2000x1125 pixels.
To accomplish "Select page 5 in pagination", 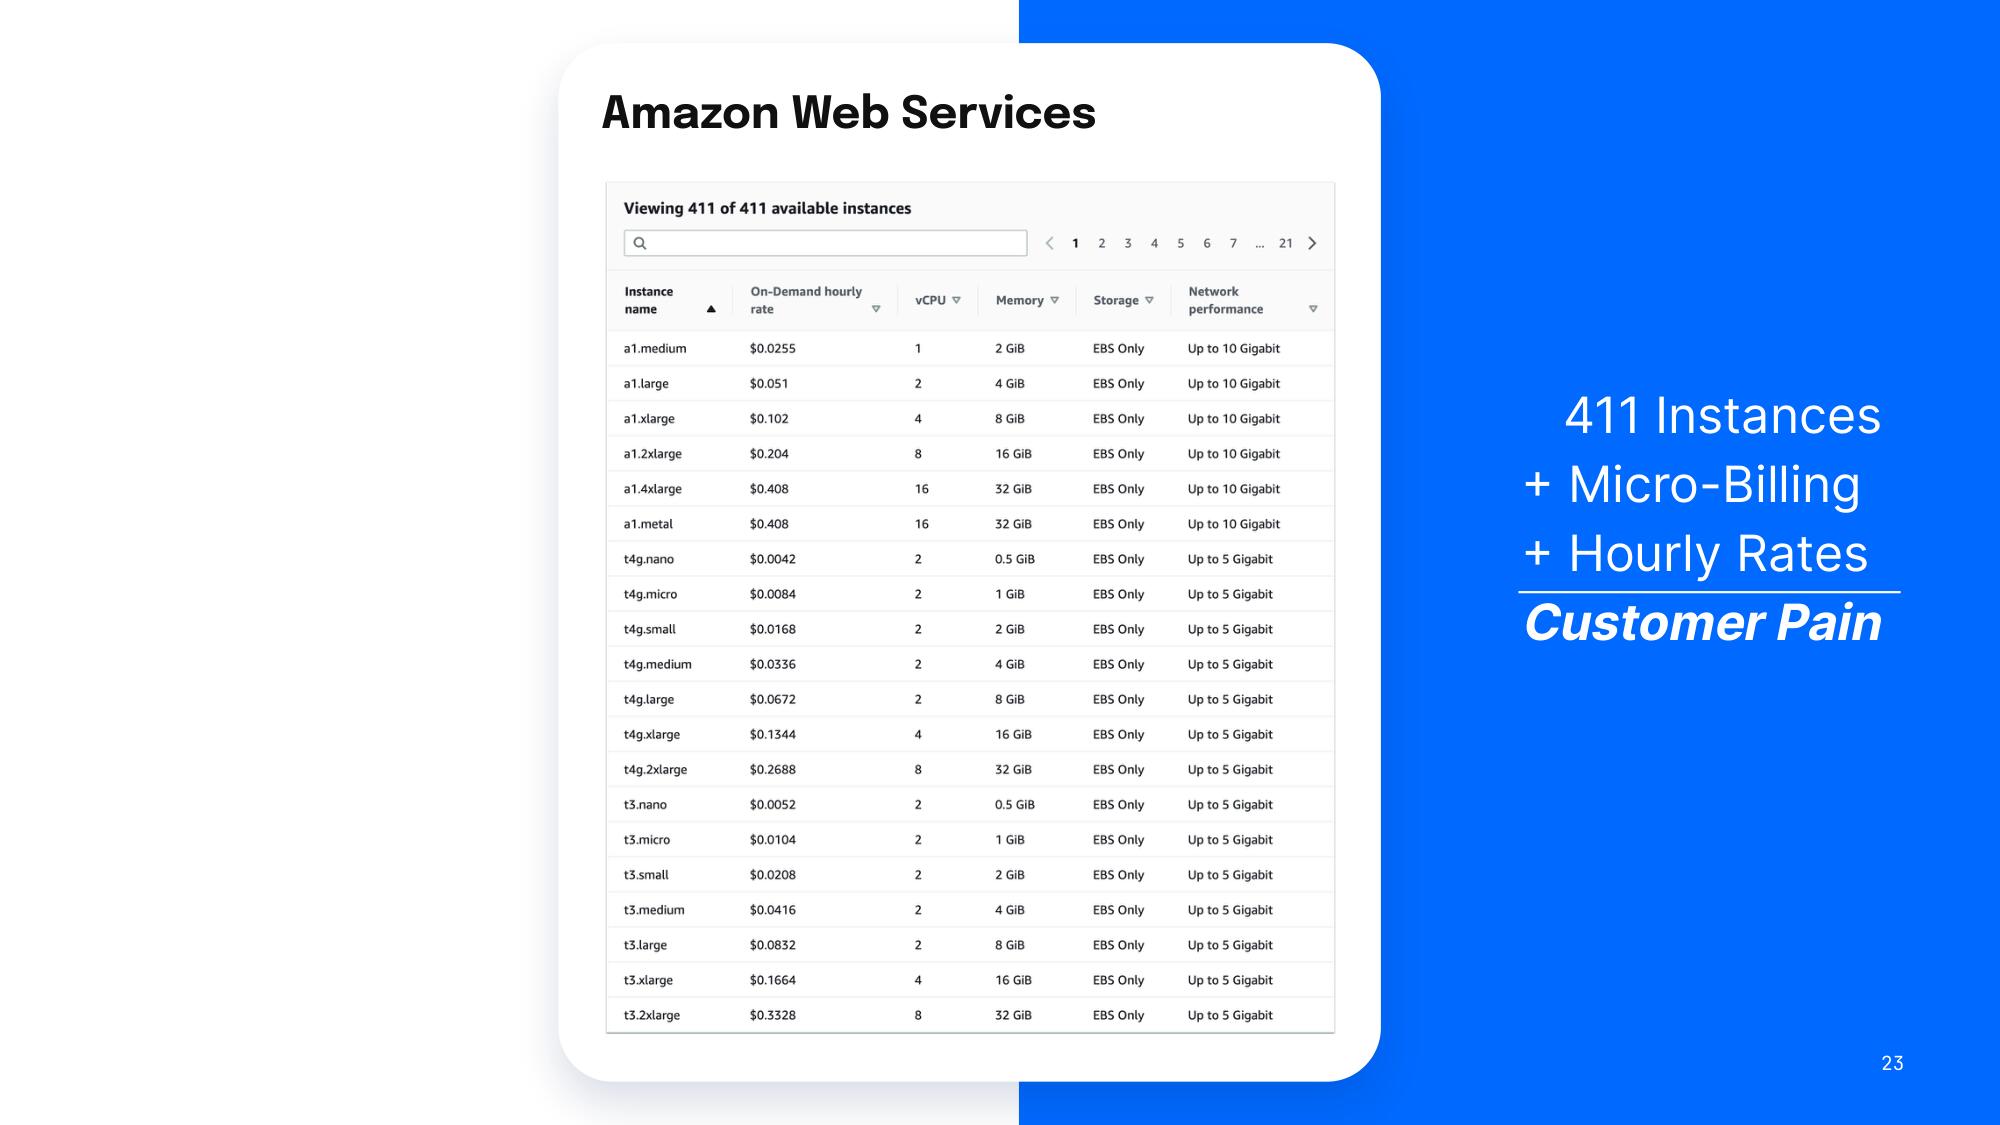I will 1177,245.
